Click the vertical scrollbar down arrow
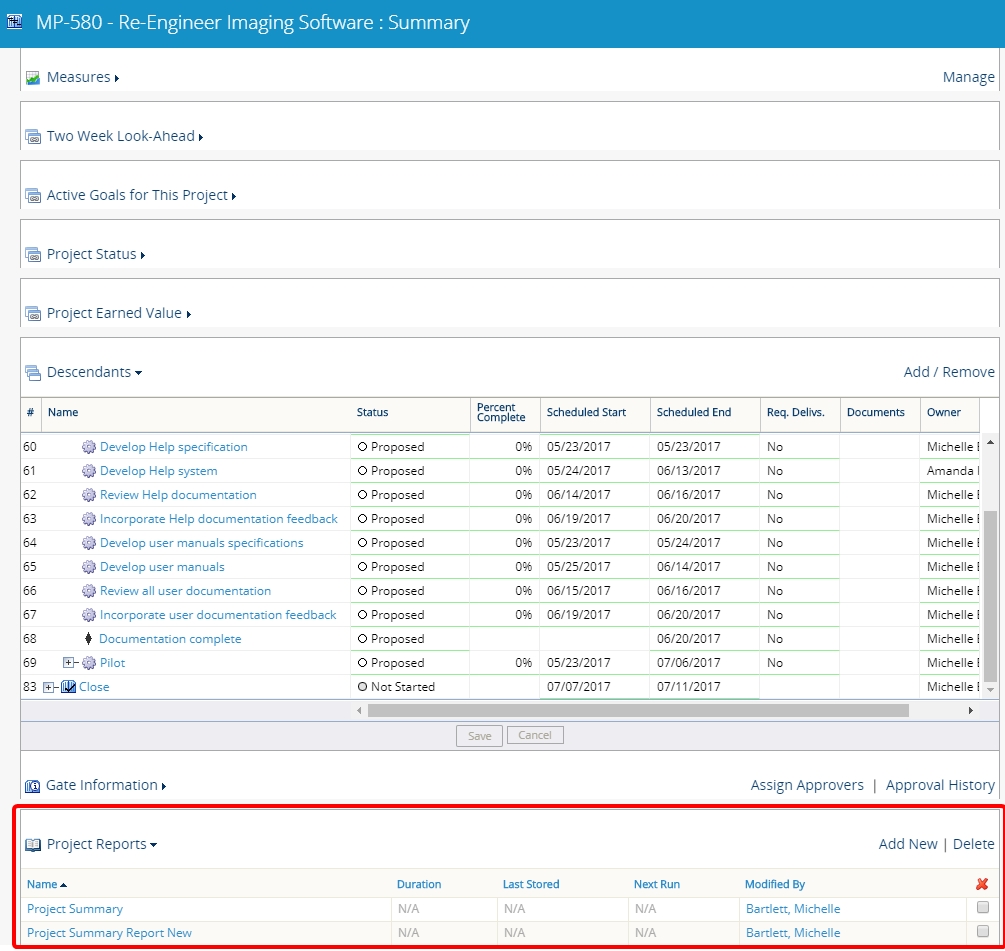The height and width of the screenshot is (951, 1005). (x=991, y=690)
